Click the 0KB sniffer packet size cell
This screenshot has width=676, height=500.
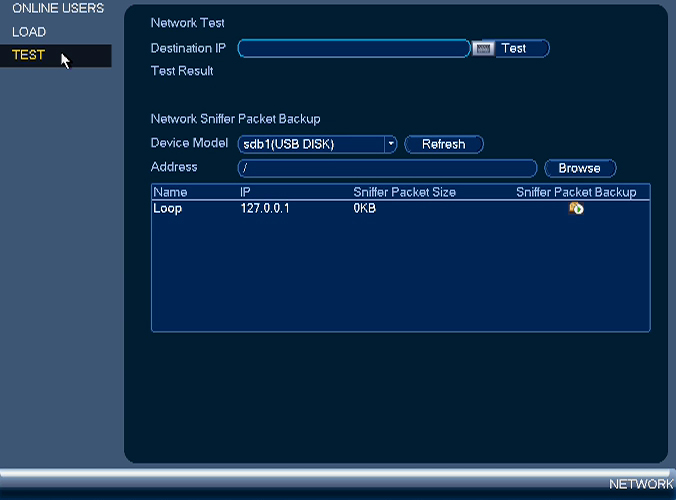point(365,209)
